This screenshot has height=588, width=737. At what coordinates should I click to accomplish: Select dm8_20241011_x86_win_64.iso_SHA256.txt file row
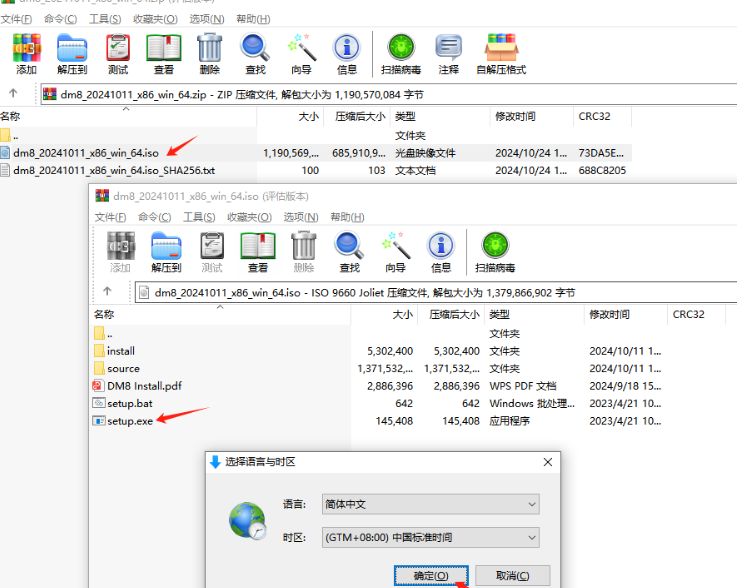coord(315,170)
